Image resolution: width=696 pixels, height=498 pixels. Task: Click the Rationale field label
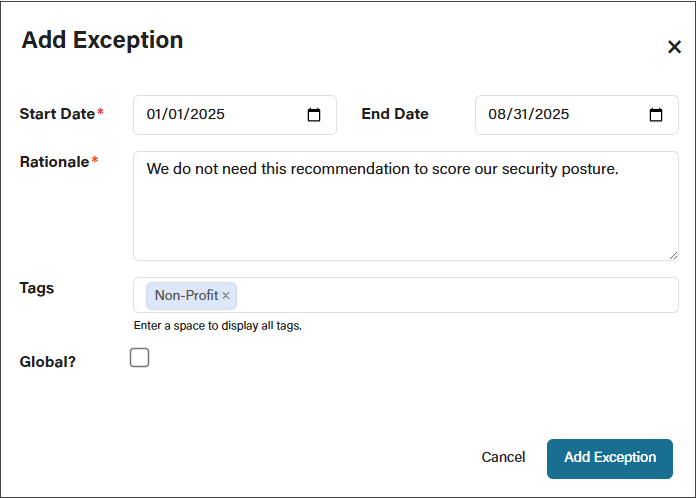point(55,162)
